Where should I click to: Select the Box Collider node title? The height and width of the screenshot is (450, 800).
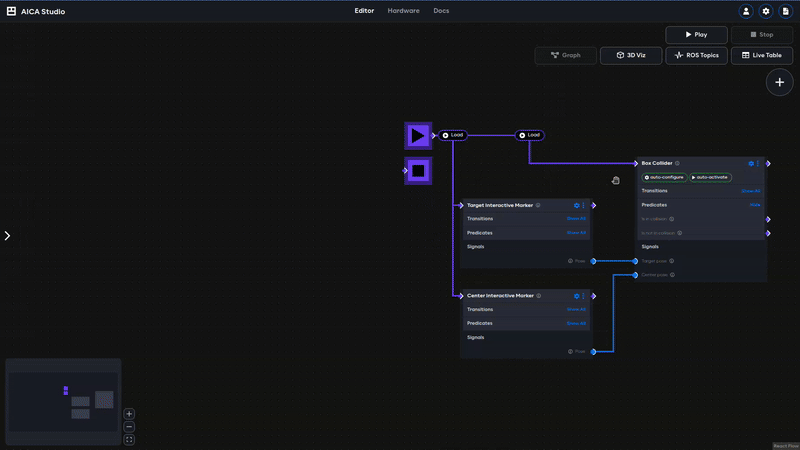tap(657, 163)
